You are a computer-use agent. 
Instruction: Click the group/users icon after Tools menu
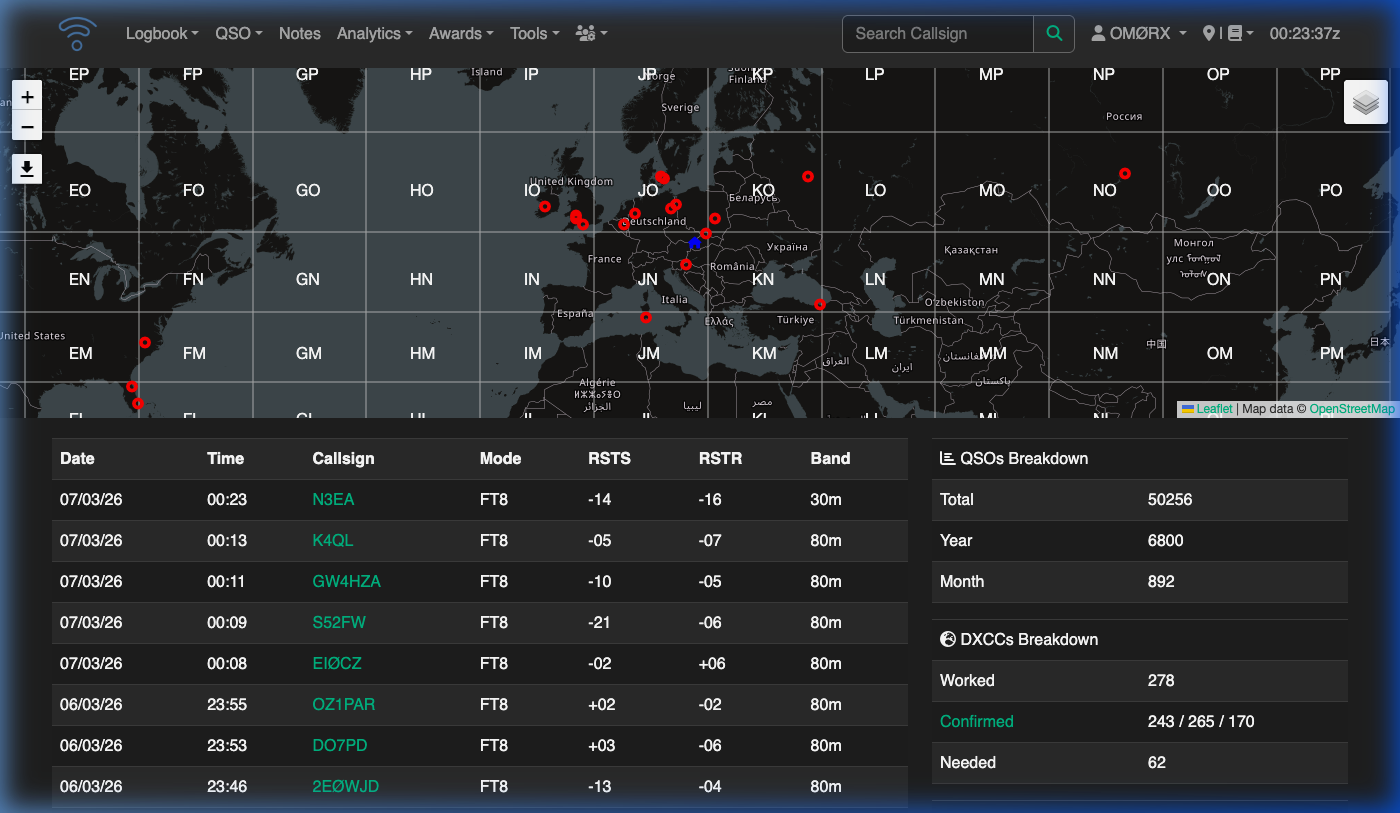point(585,33)
